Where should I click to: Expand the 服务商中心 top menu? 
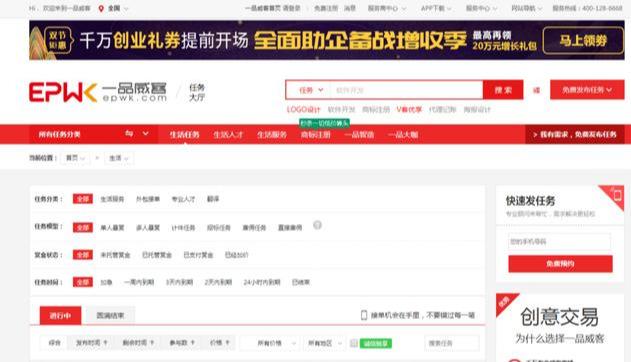387,8
